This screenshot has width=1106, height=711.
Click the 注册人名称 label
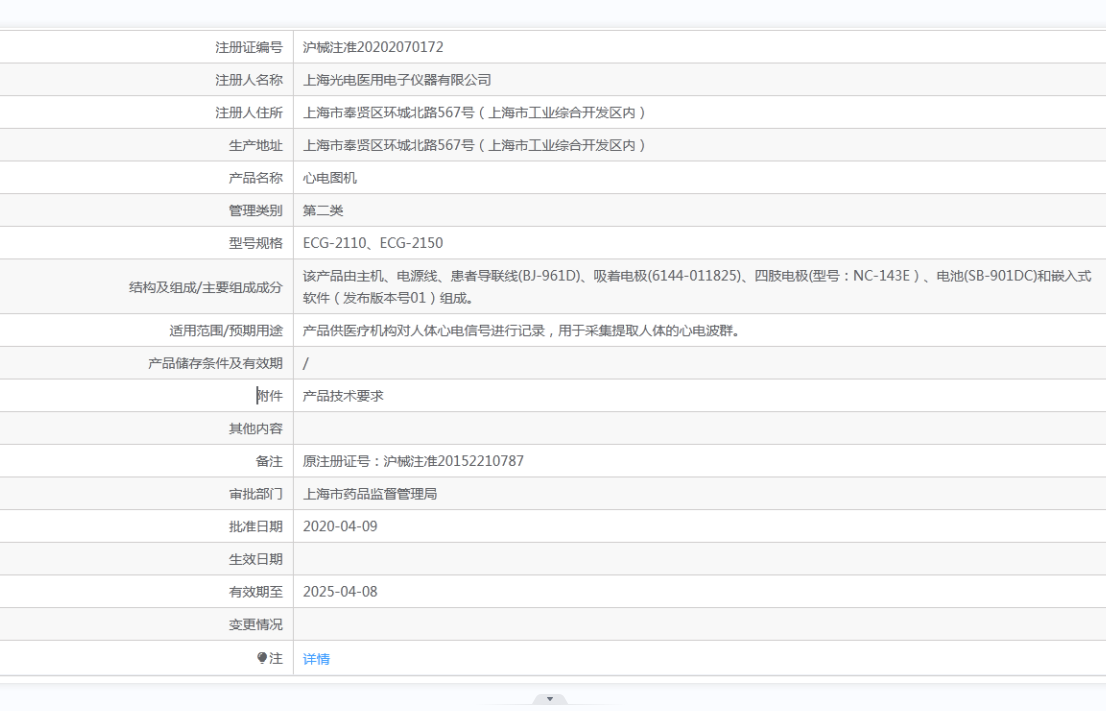coord(249,80)
